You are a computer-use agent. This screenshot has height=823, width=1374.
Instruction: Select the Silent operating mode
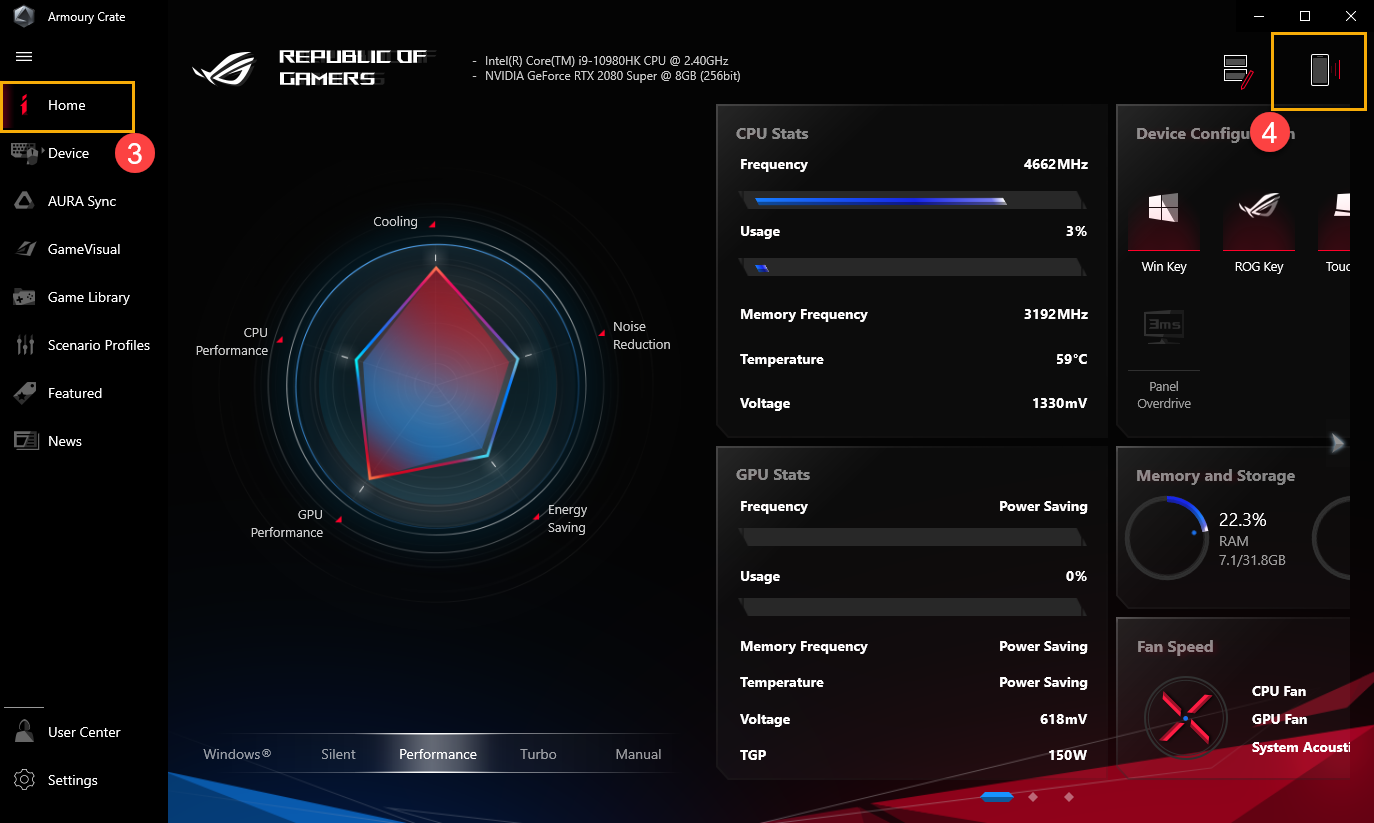point(338,754)
